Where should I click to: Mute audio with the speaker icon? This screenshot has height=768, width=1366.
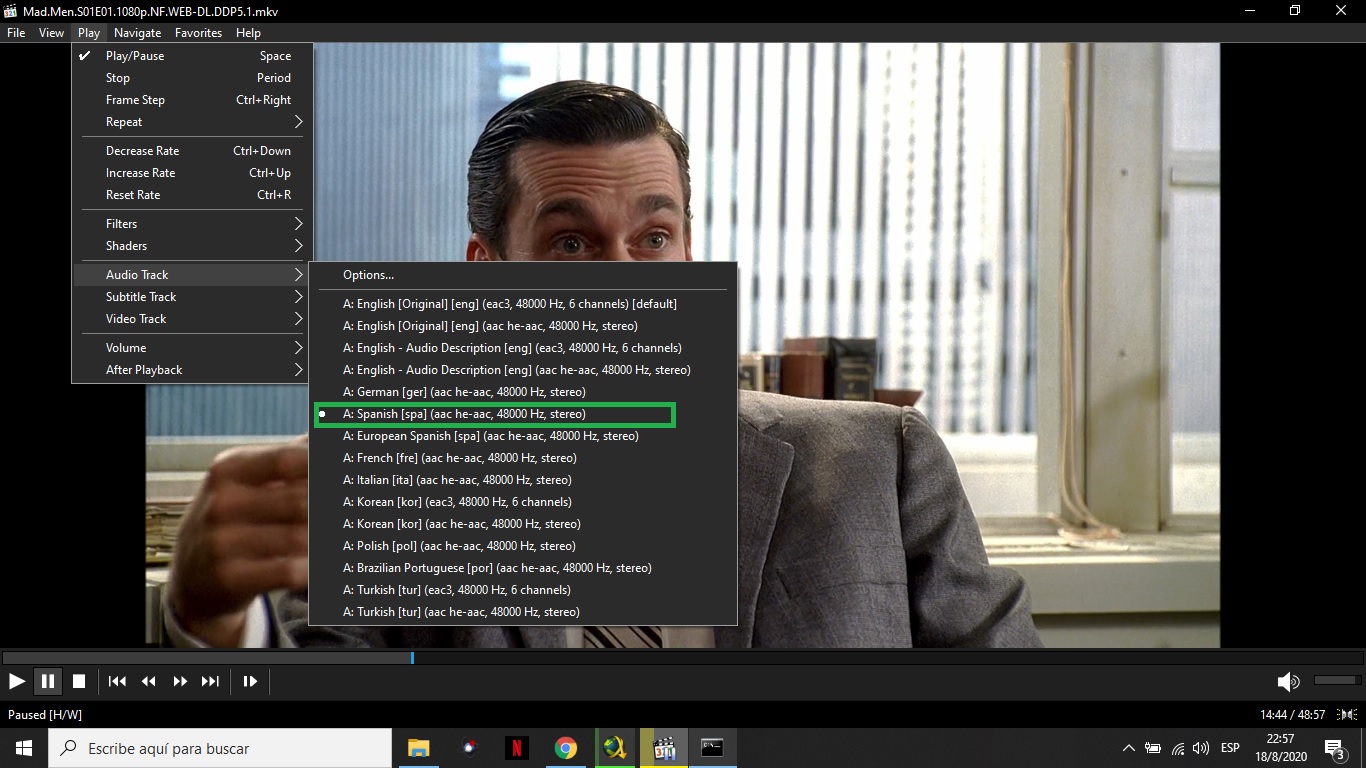(1288, 682)
